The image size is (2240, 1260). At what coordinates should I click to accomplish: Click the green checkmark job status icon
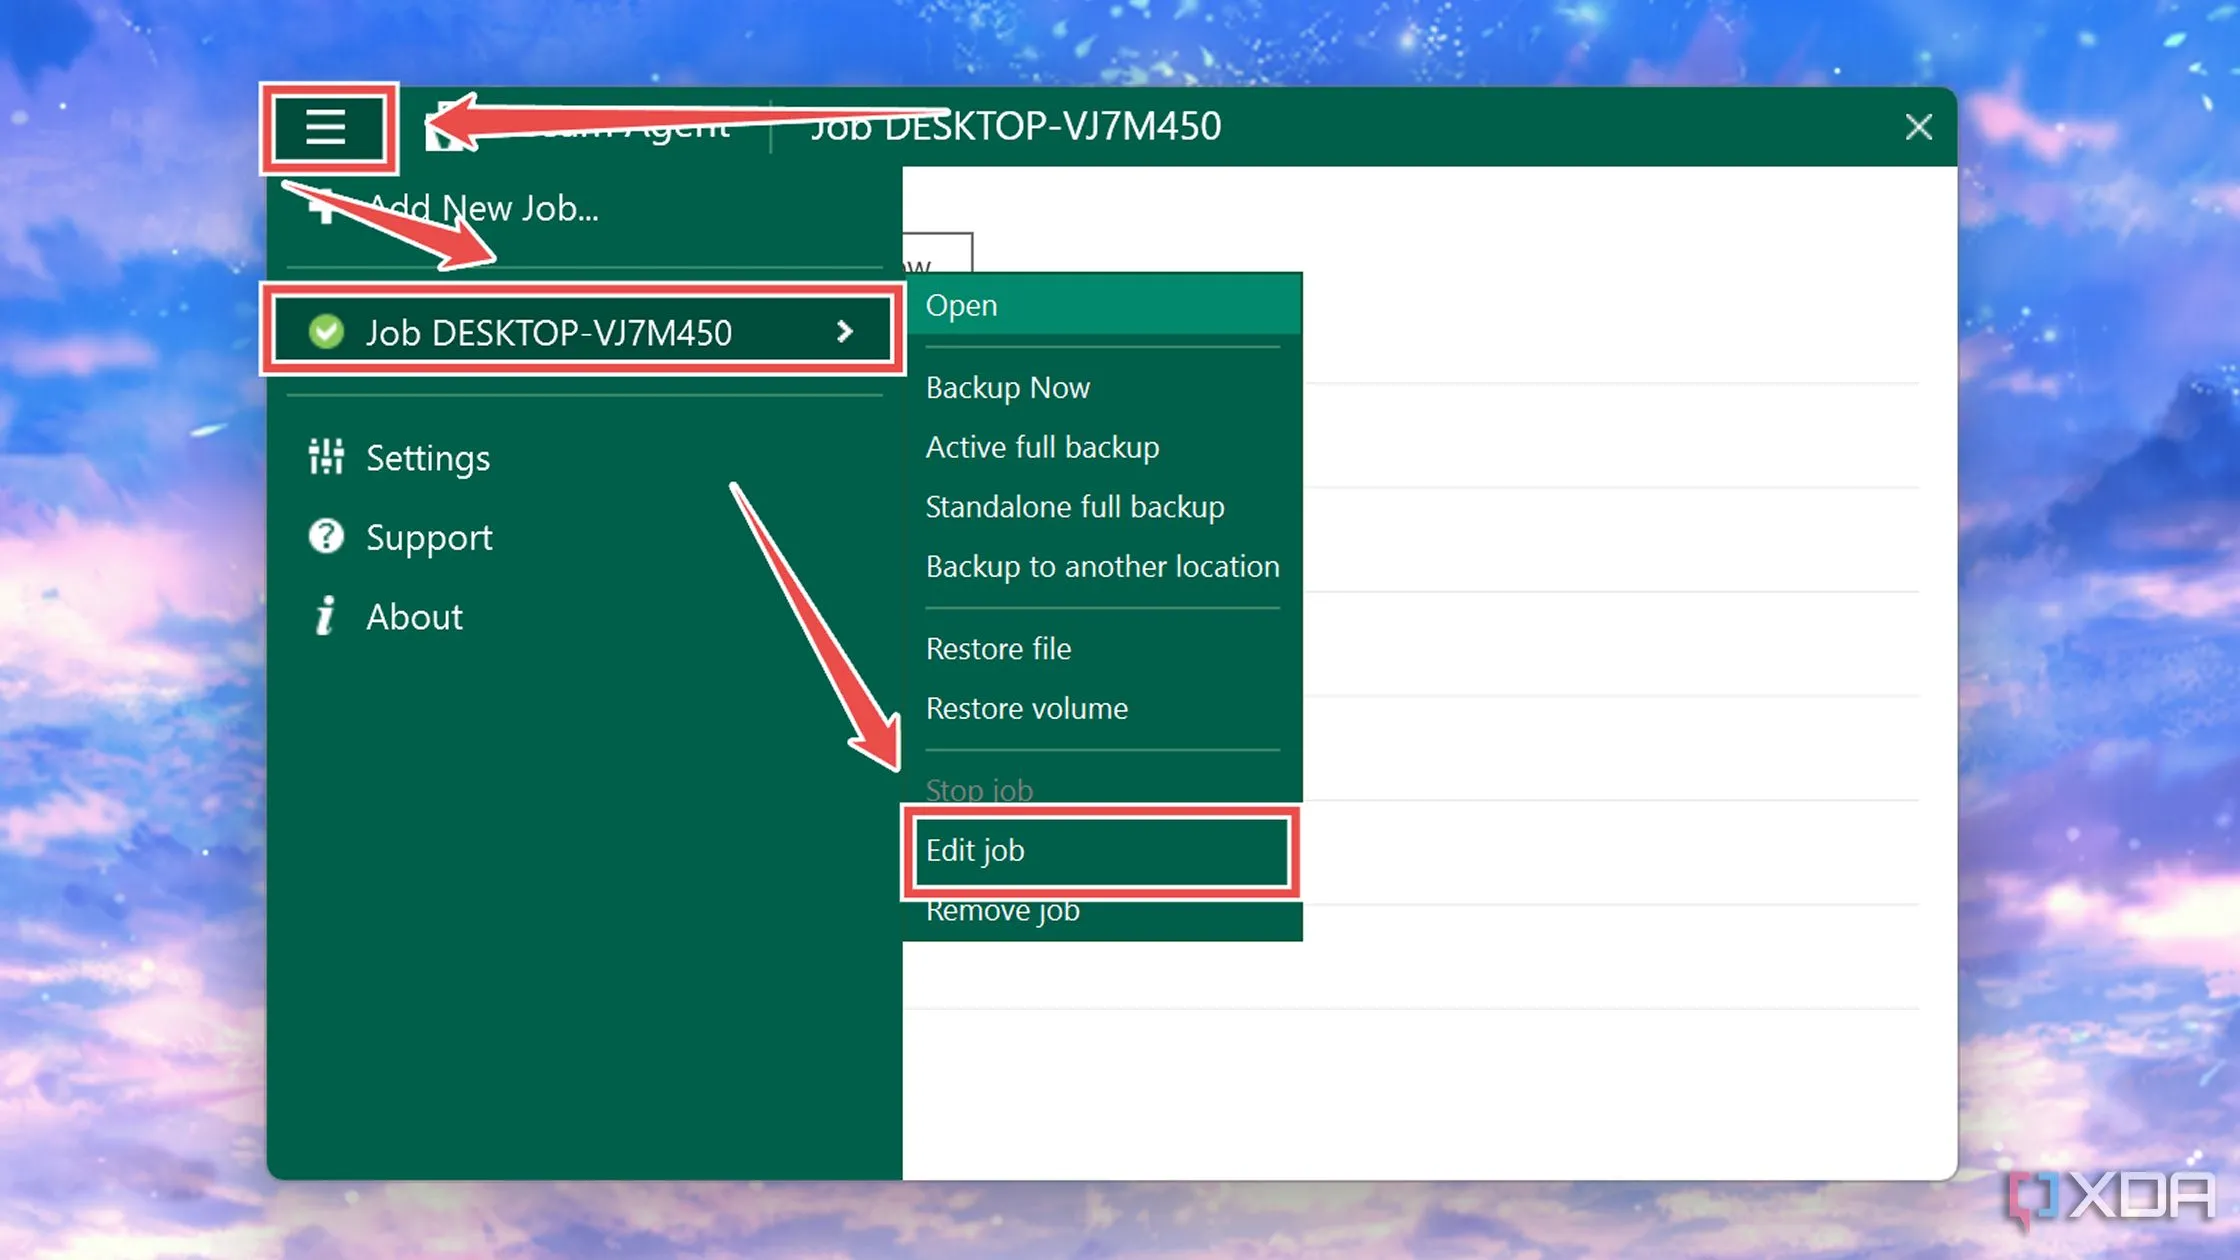[x=326, y=332]
